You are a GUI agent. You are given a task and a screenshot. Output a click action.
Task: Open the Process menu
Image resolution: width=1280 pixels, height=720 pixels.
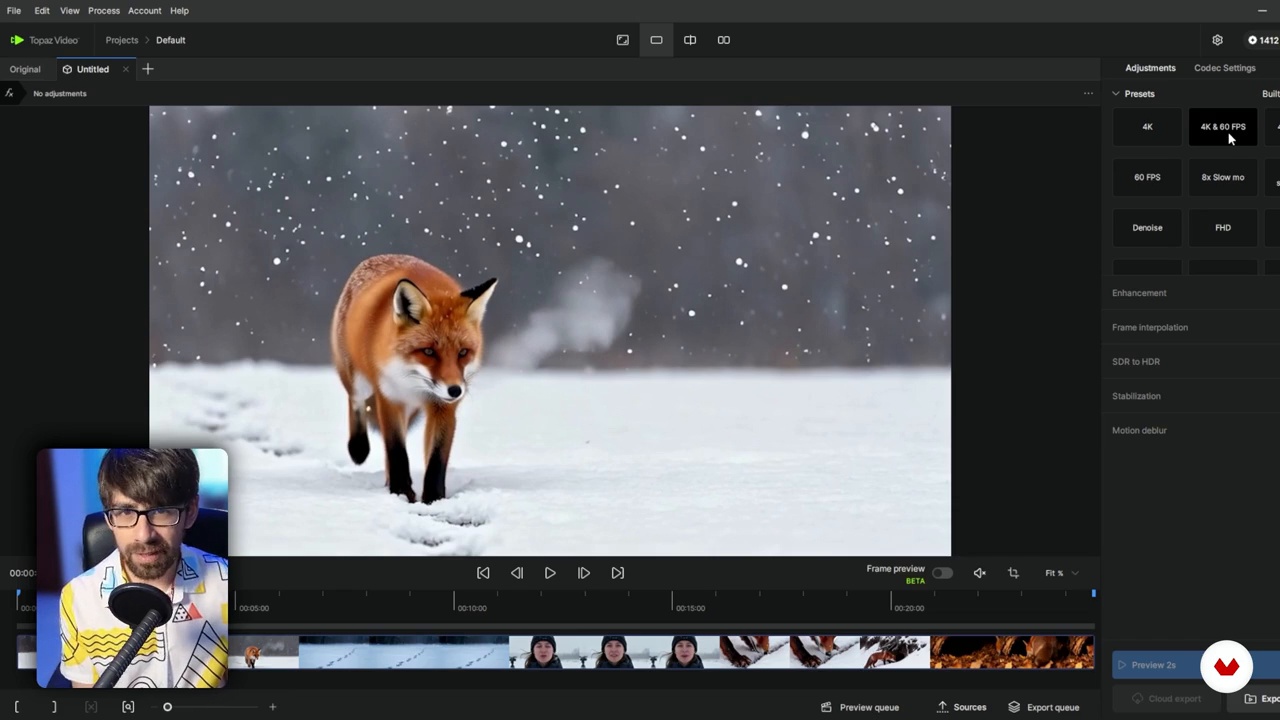(x=103, y=10)
